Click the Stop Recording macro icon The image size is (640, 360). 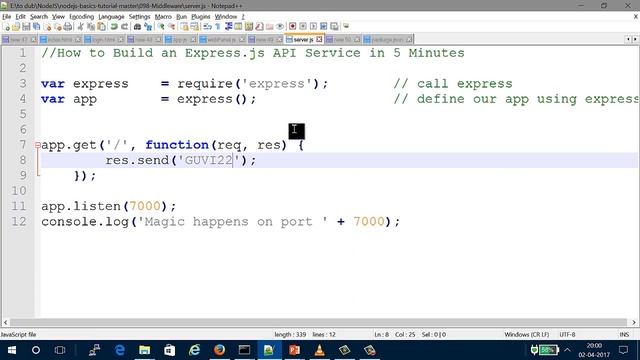click(x=303, y=27)
